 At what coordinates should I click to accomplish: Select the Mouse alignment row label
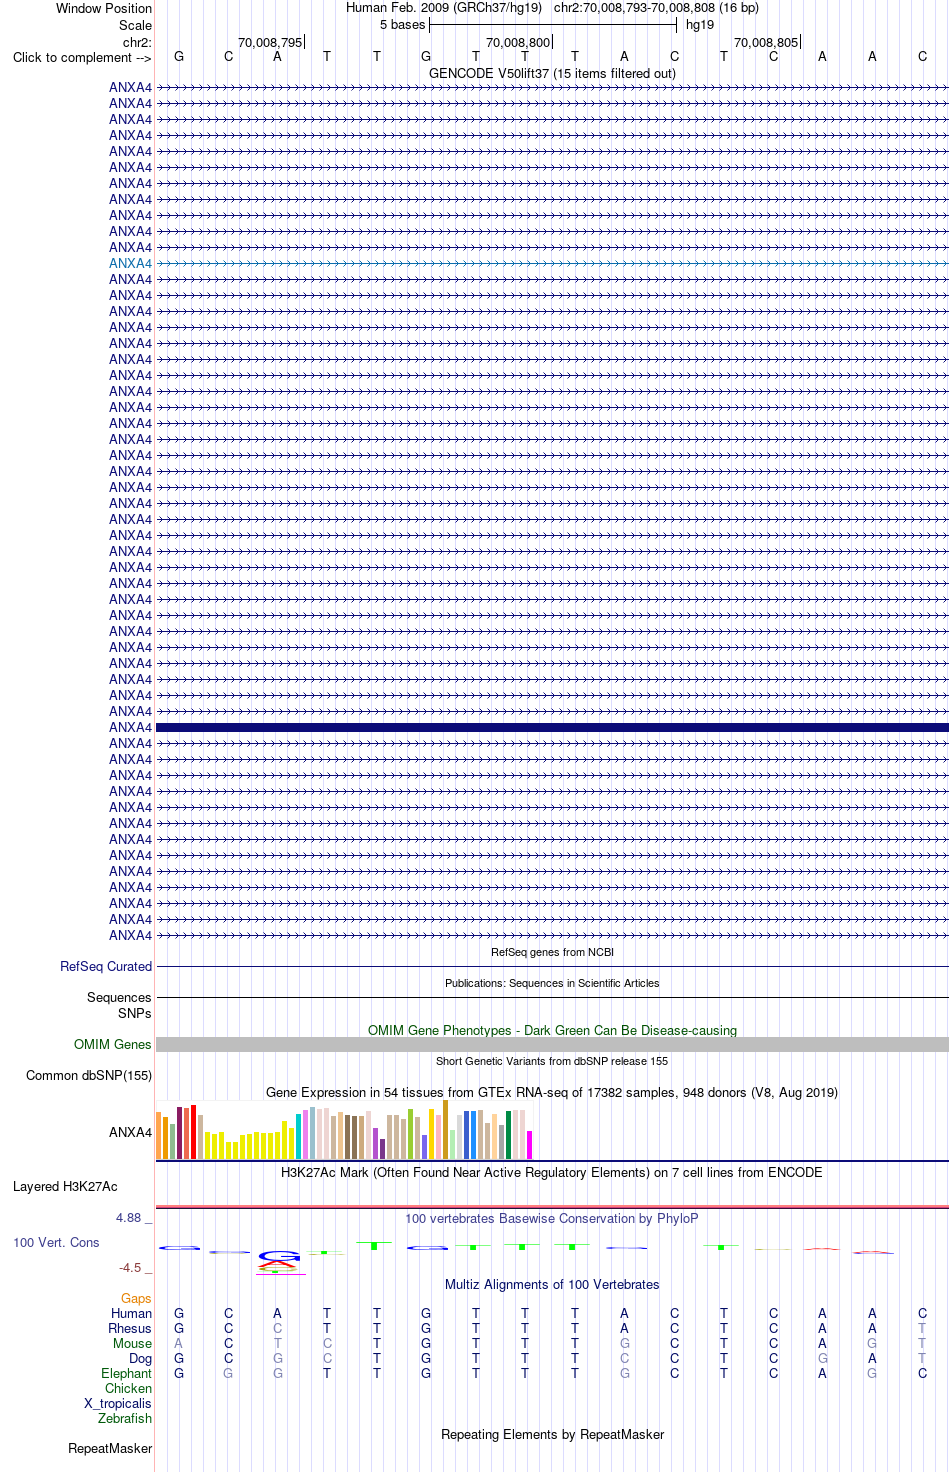(x=132, y=1343)
